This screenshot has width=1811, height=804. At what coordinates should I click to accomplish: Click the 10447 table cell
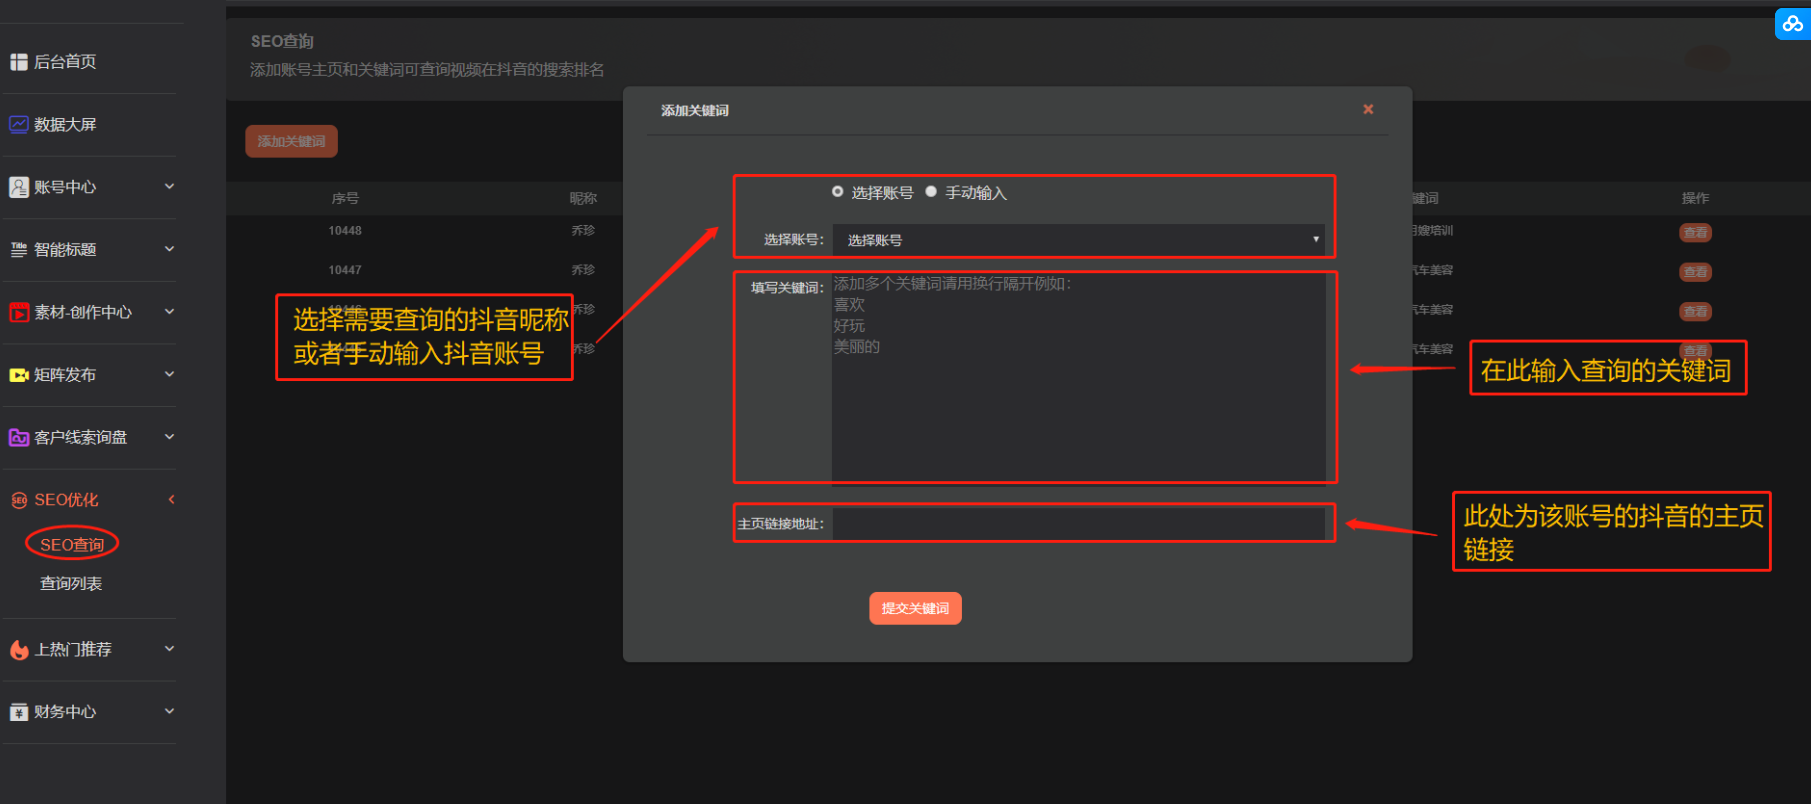345,270
